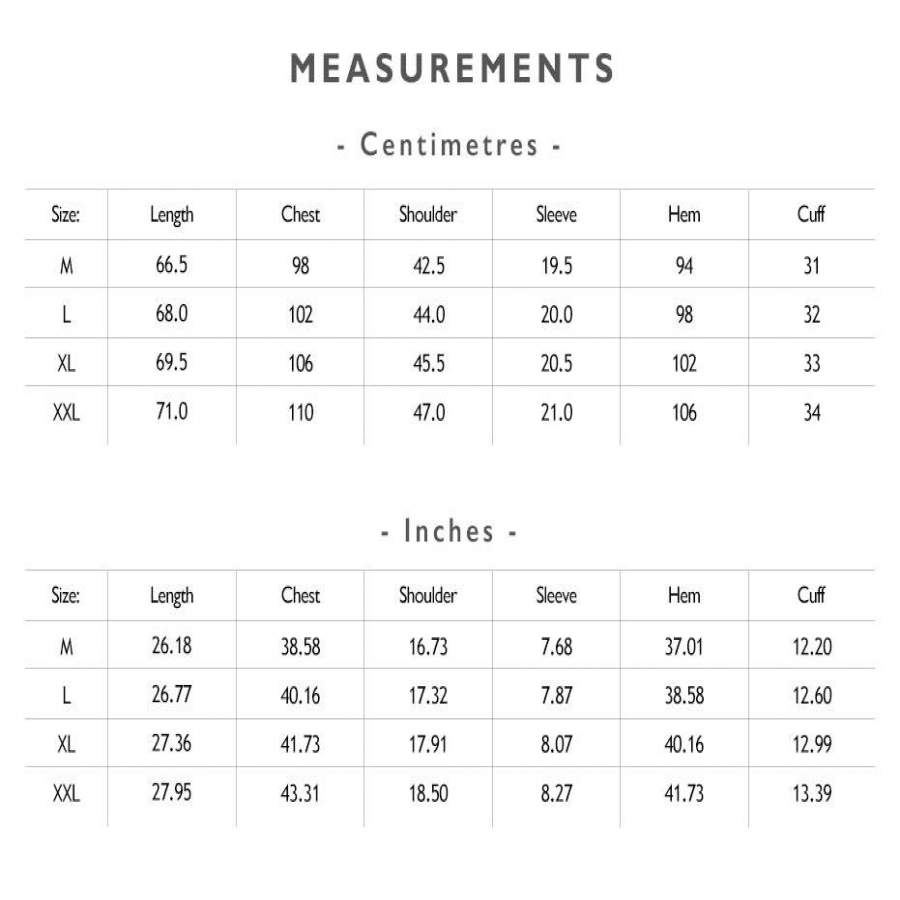
Task: Click the 20.5 sleeve value for XL
Action: [556, 363]
